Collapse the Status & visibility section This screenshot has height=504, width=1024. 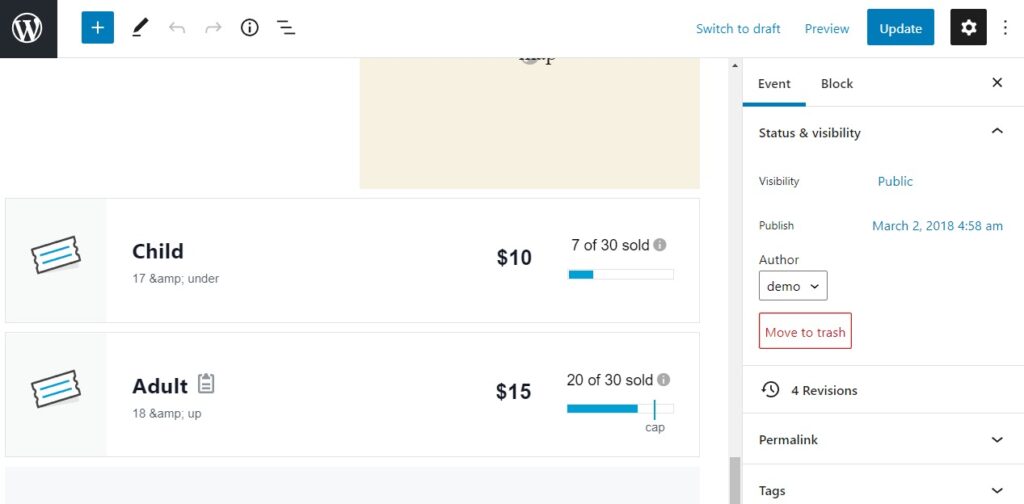[996, 132]
